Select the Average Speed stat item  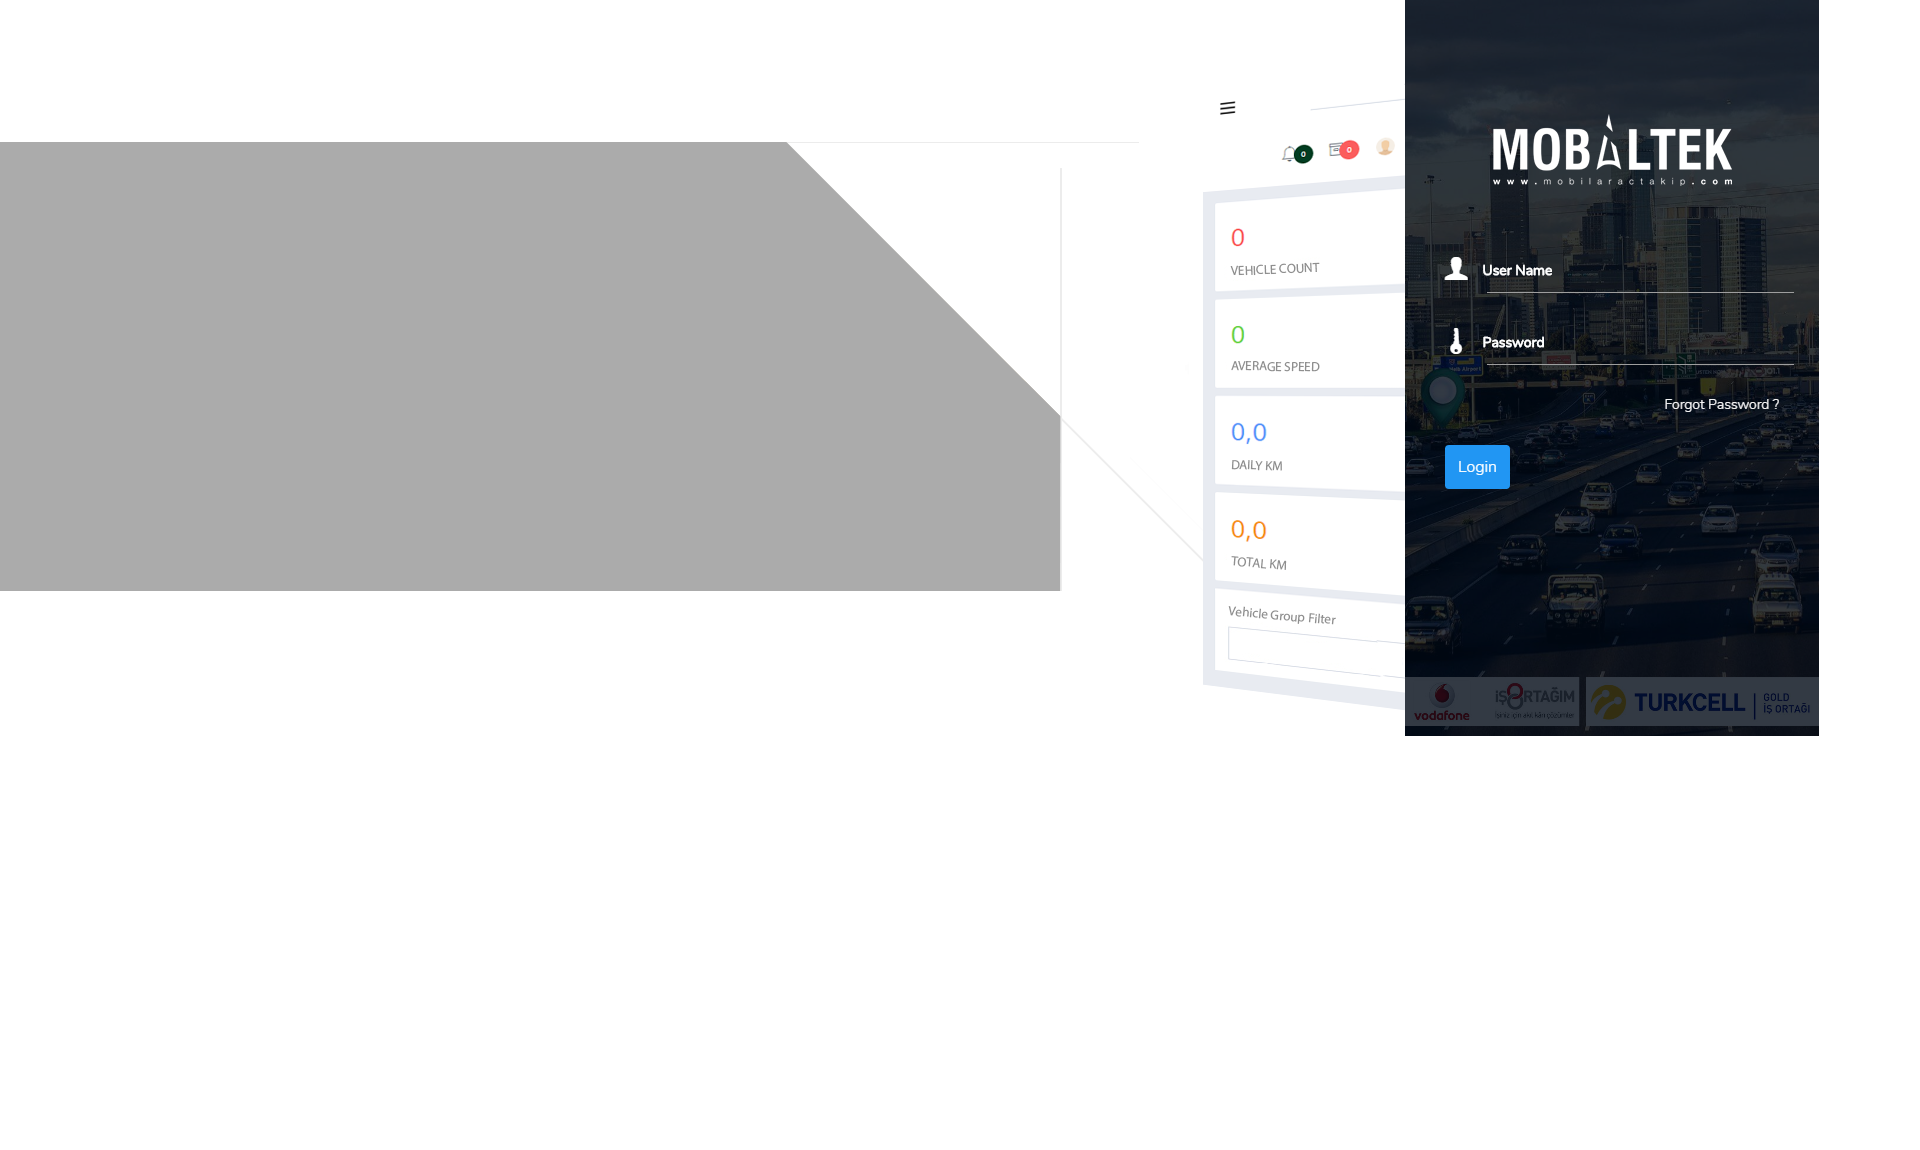[x=1307, y=345]
